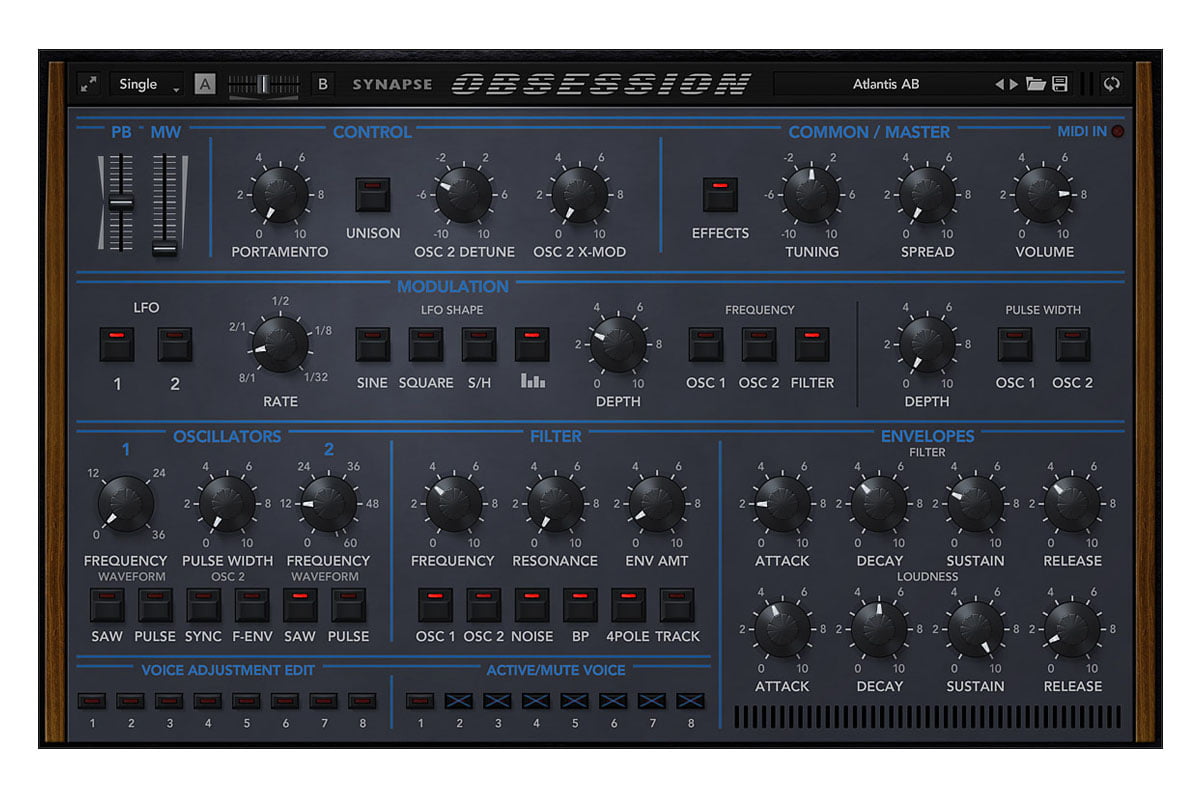Viewport: 1200px width, 800px height.
Task: Unmute crossed-out voice 2
Action: (x=460, y=701)
